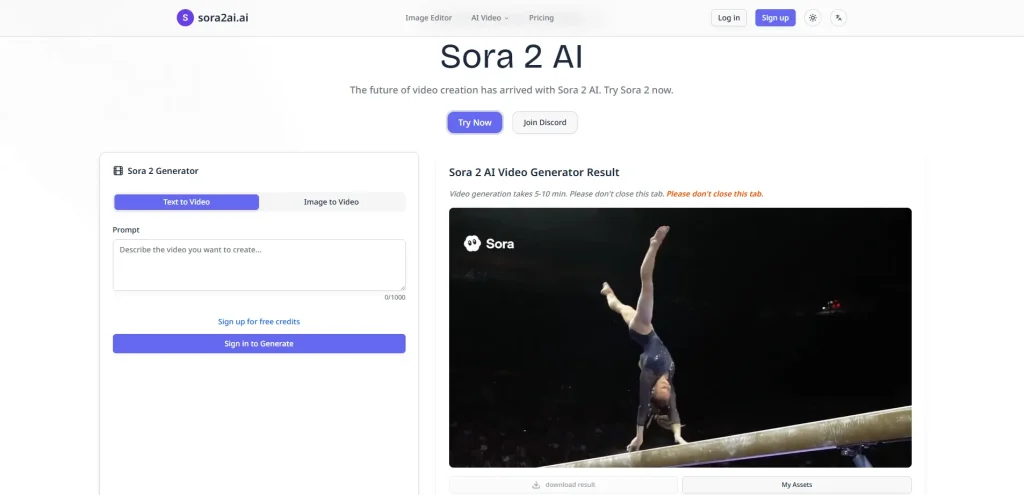The width and height of the screenshot is (1024, 495).
Task: Focus the Prompt description text area
Action: (259, 265)
